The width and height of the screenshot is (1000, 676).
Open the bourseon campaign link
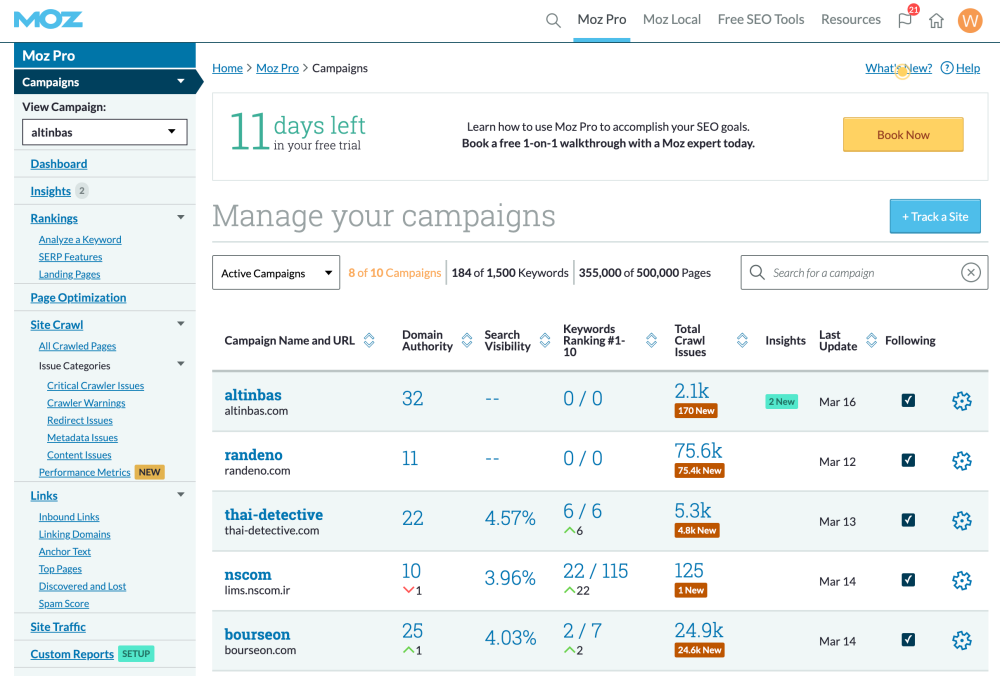pyautogui.click(x=257, y=635)
